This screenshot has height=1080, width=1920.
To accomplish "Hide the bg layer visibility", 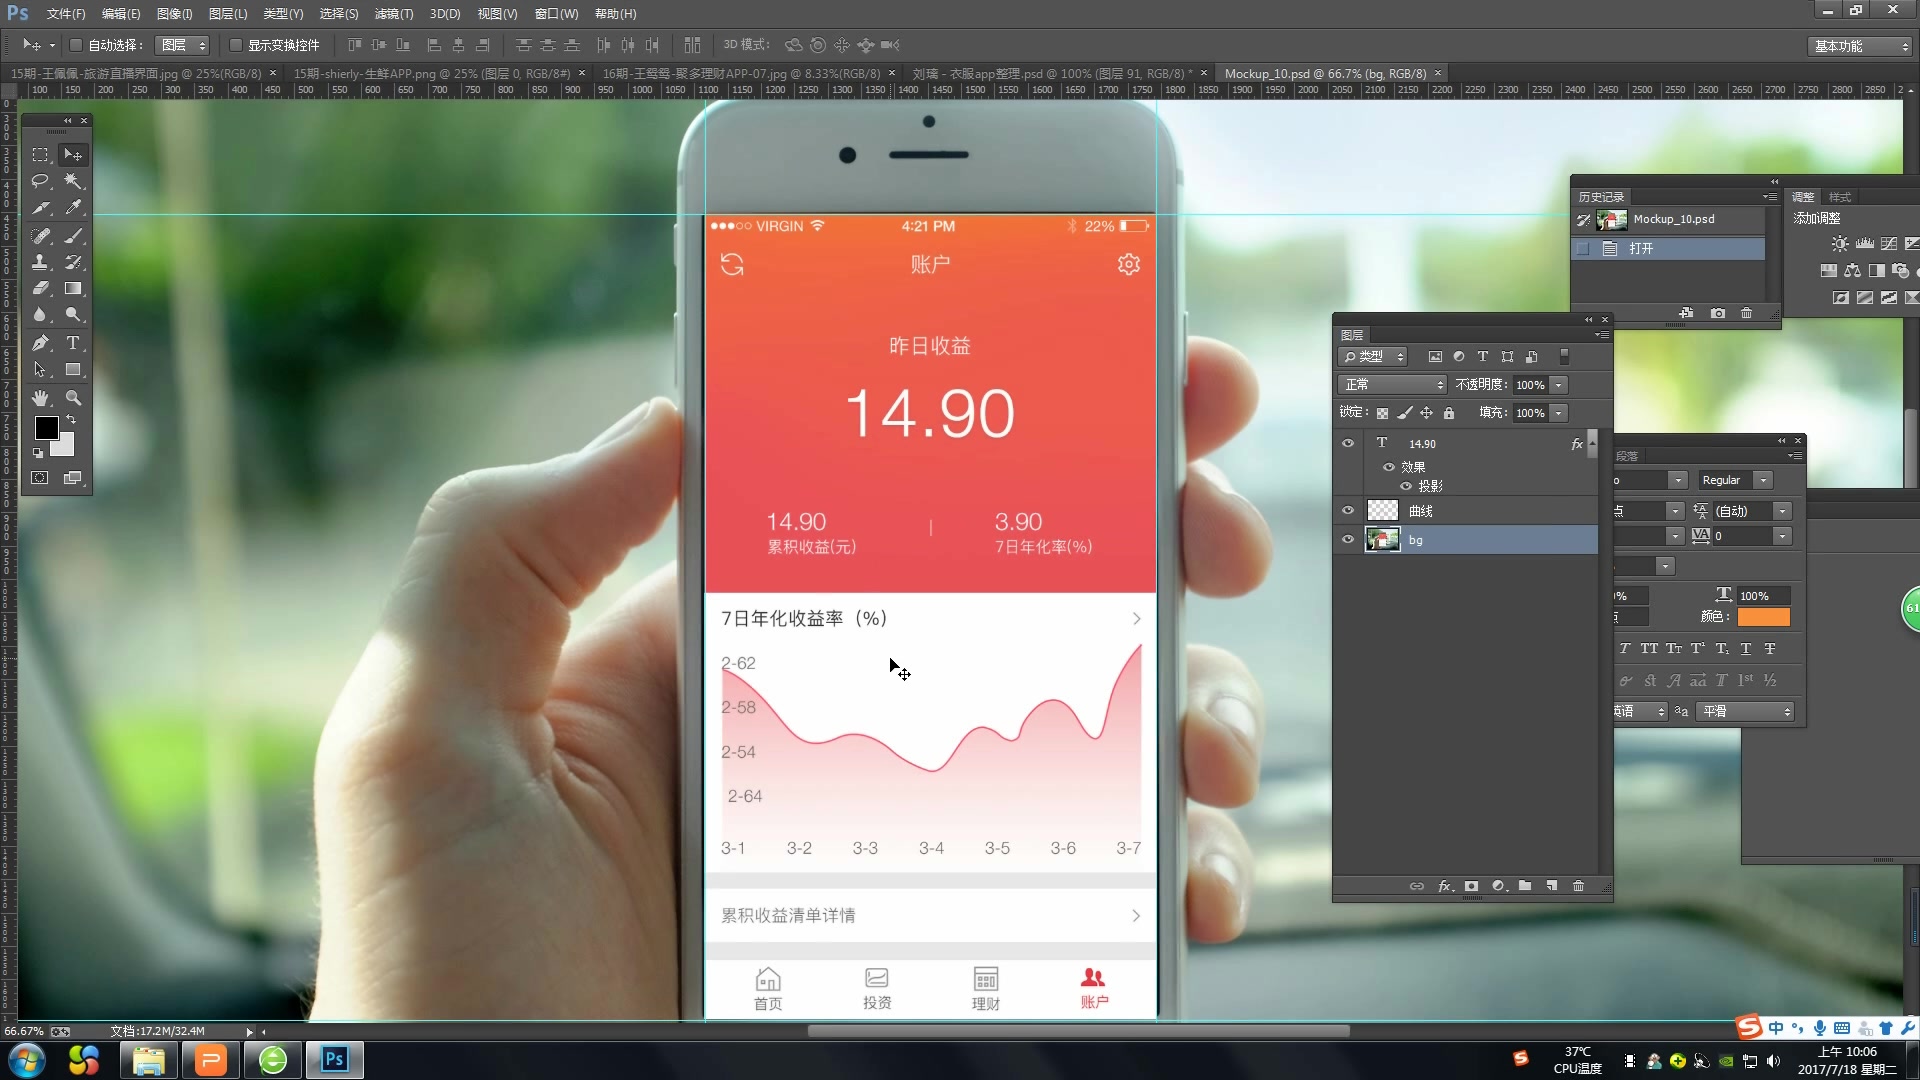I will click(x=1347, y=539).
